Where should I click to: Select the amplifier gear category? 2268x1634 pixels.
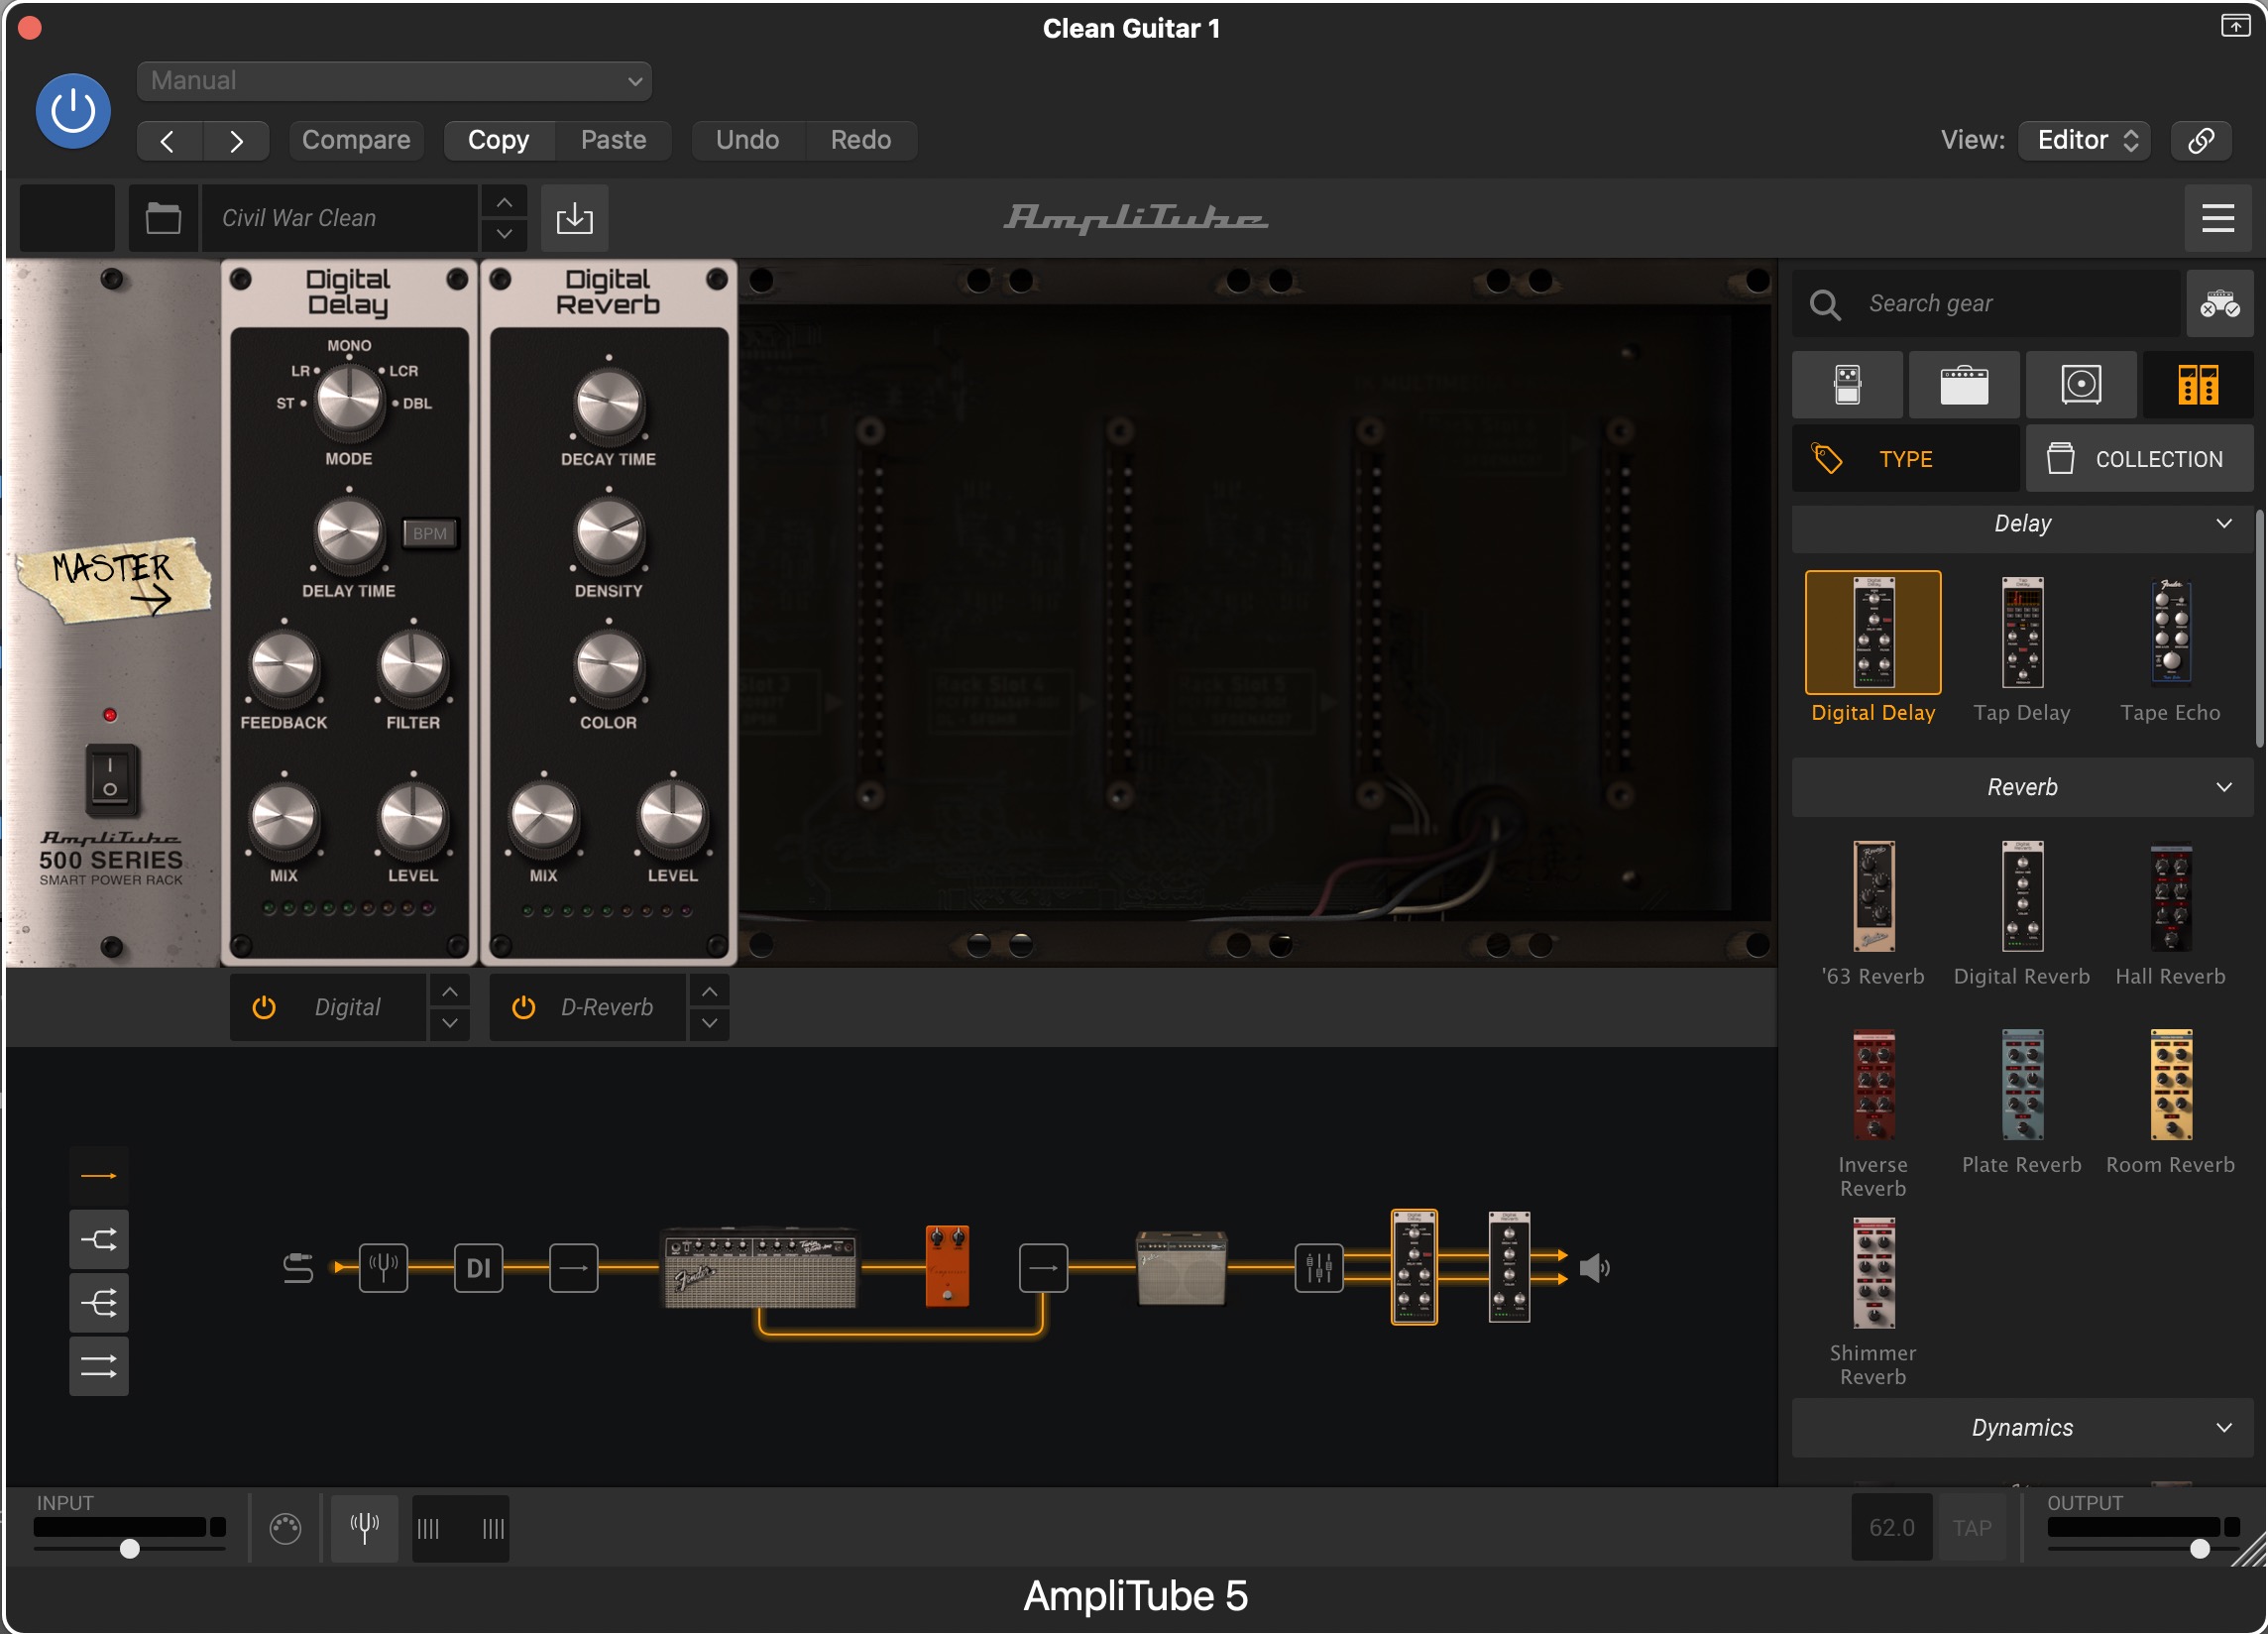pyautogui.click(x=1964, y=385)
